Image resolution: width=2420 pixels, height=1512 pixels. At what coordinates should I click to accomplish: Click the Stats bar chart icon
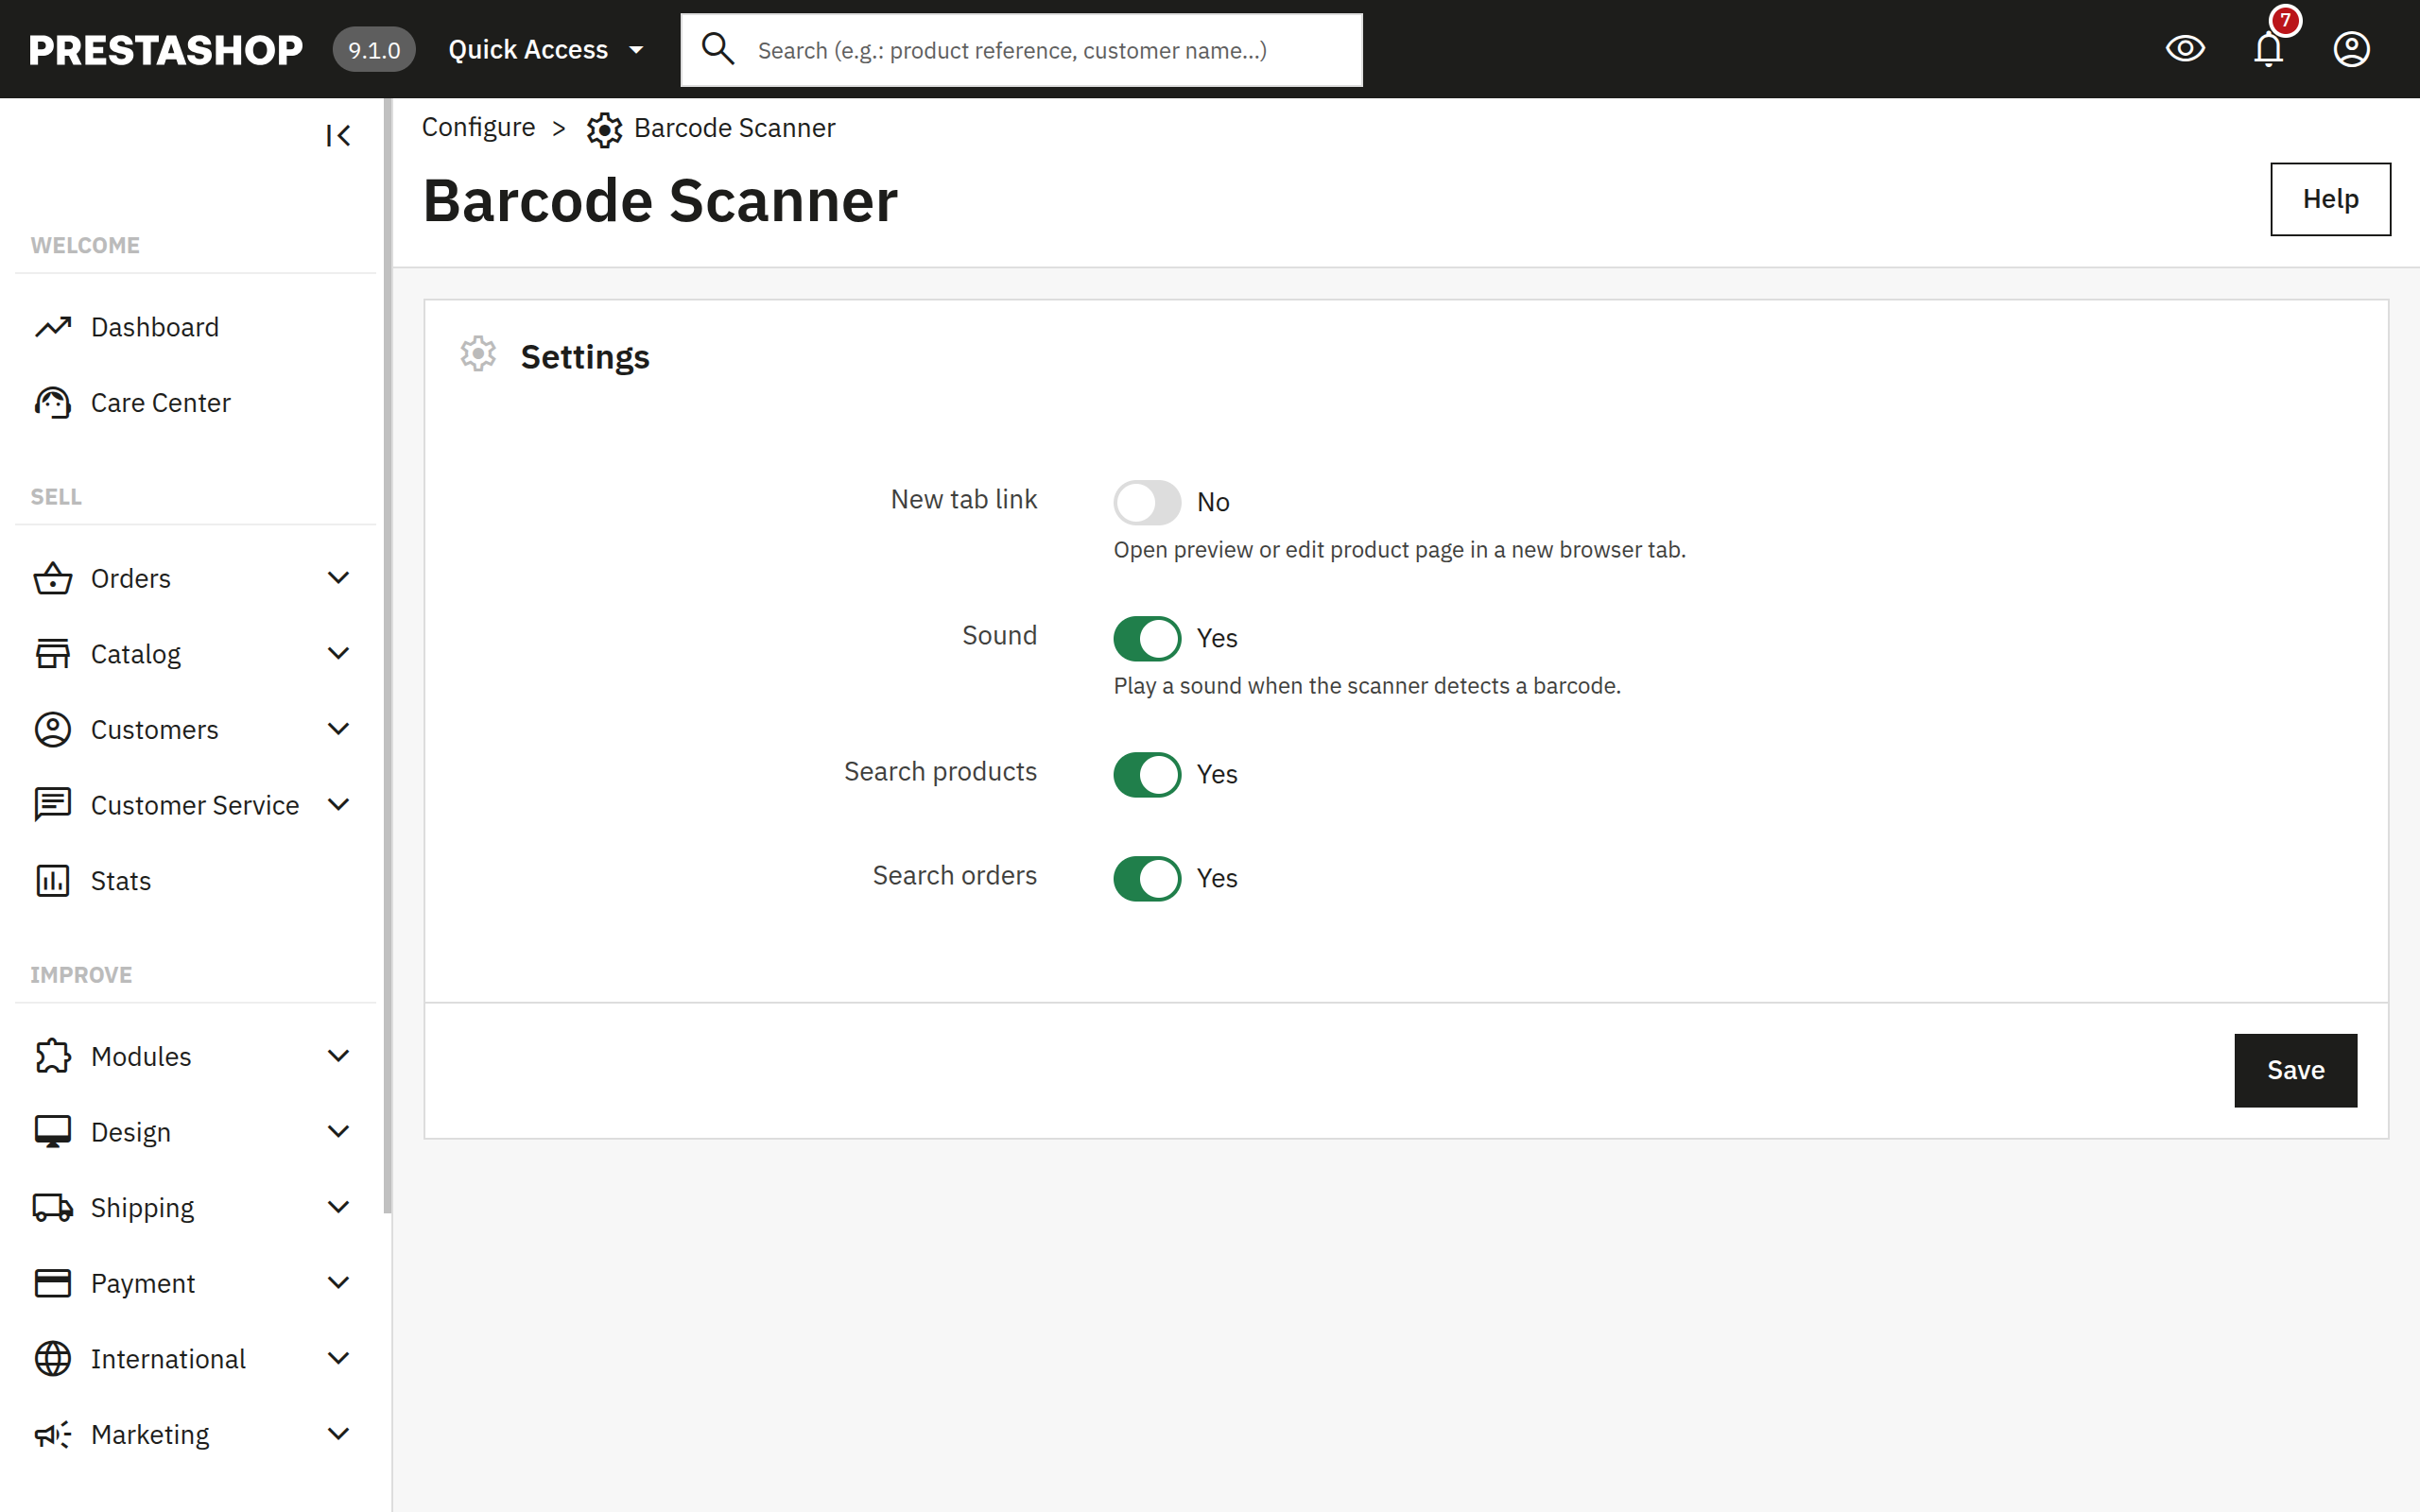(x=53, y=881)
